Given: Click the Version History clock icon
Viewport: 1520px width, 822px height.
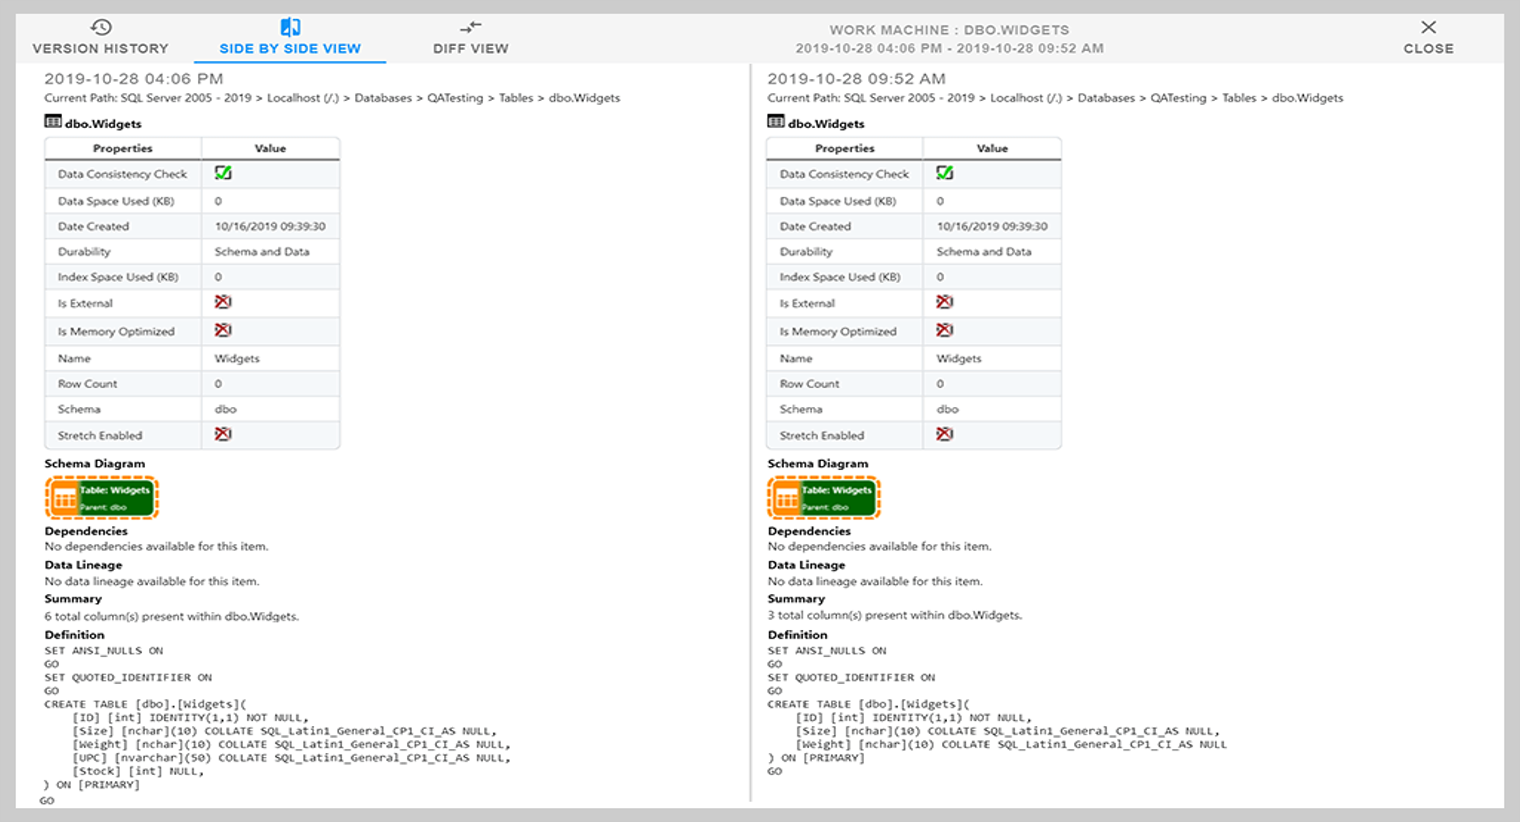Looking at the screenshot, I should click(x=101, y=27).
